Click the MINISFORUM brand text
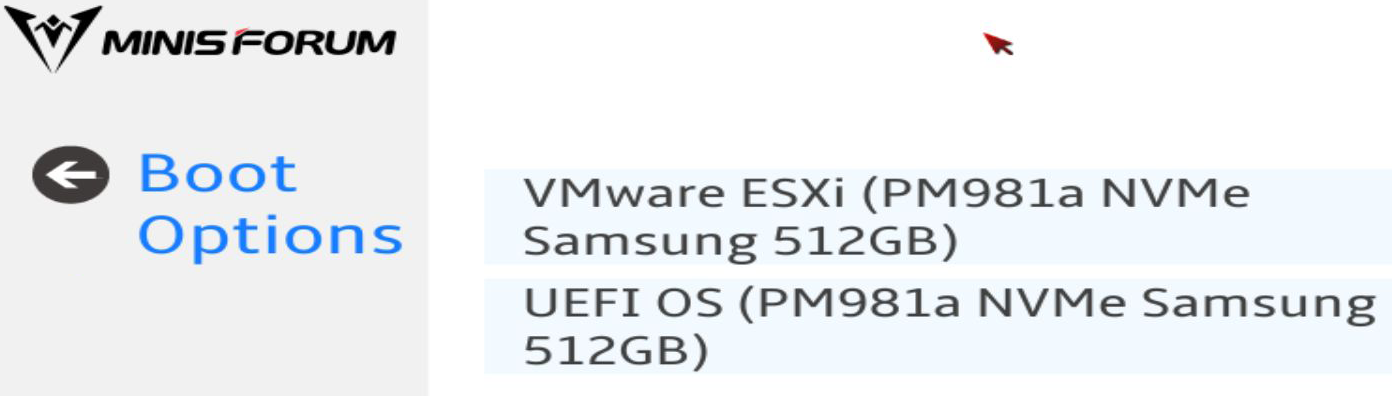 (x=250, y=43)
